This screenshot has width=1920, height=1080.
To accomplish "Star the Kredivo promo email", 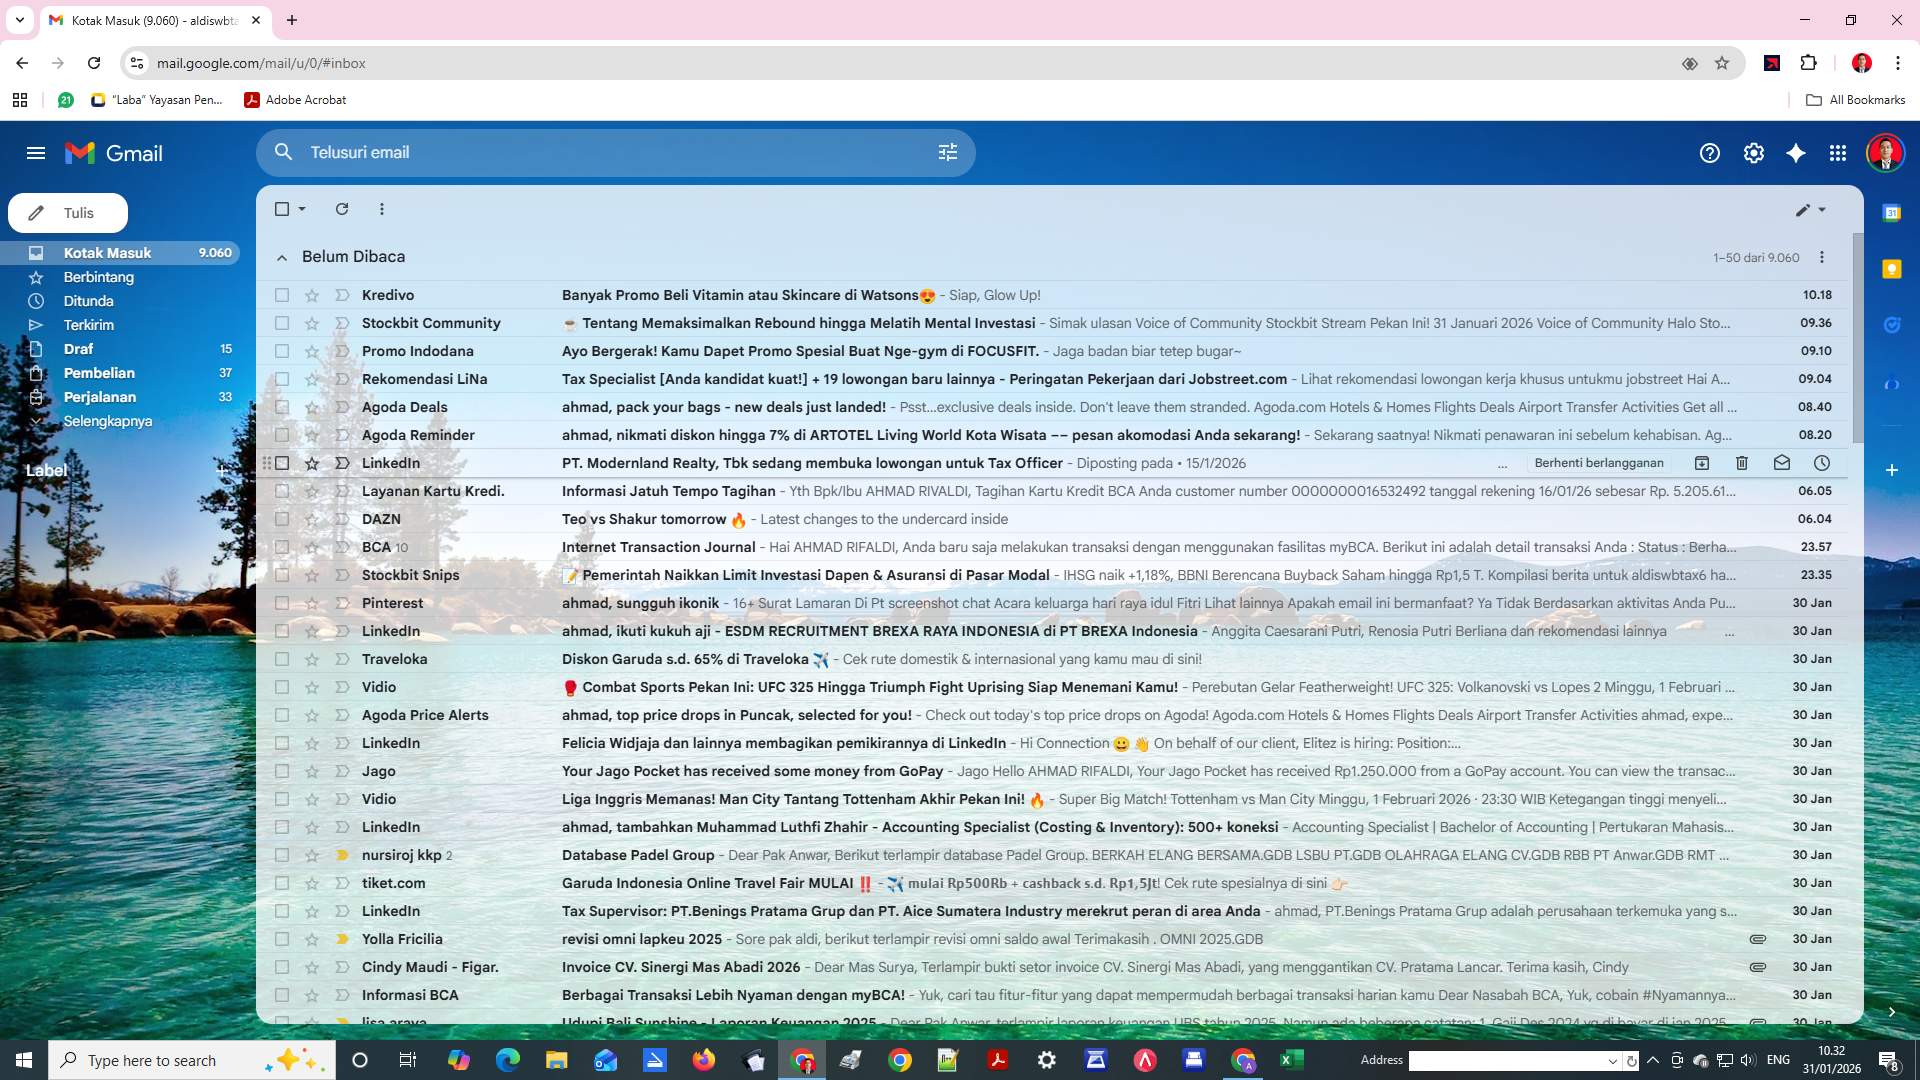I will [x=311, y=295].
